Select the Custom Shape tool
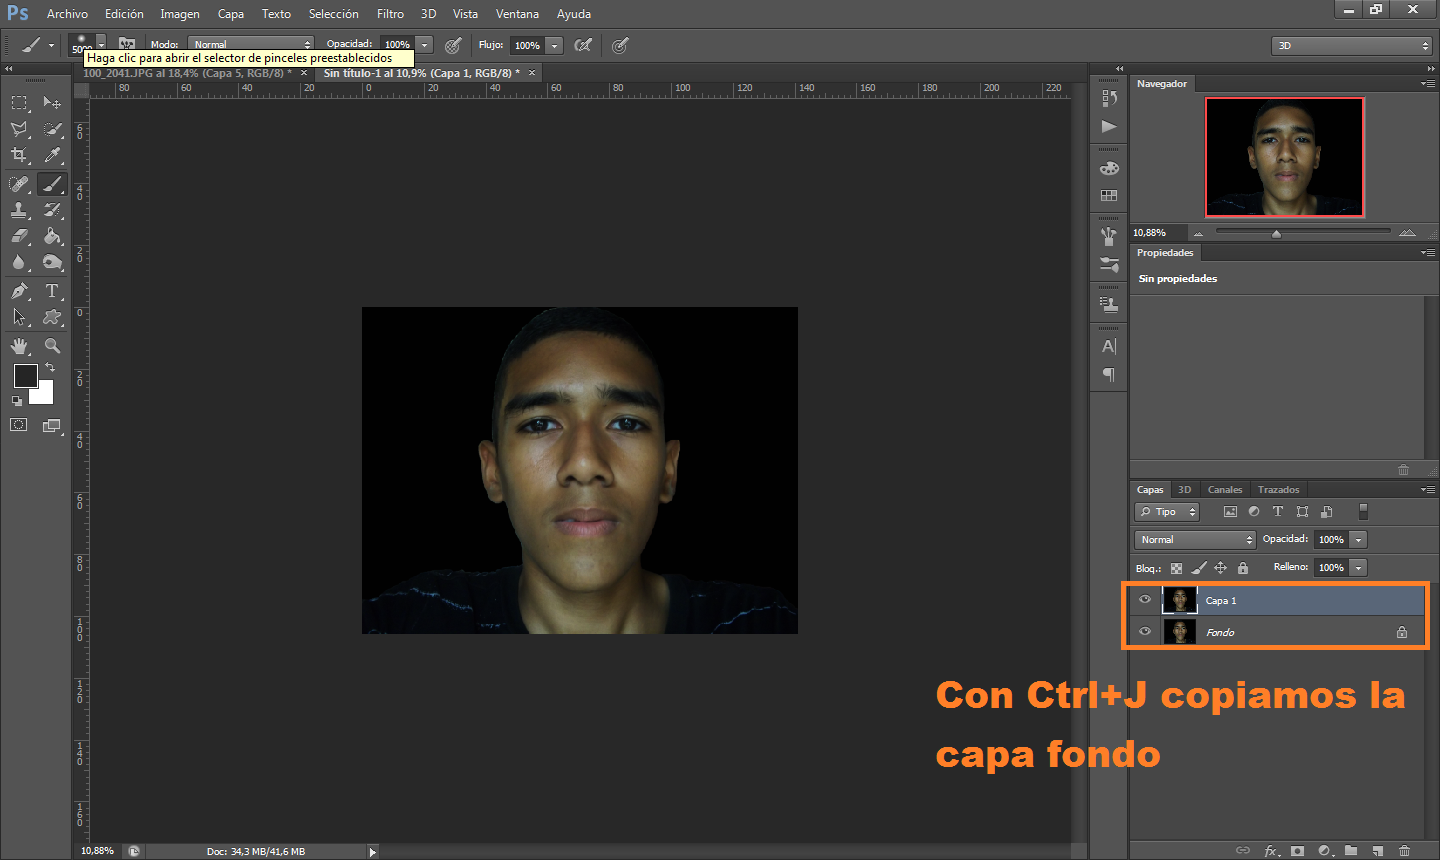 tap(52, 317)
